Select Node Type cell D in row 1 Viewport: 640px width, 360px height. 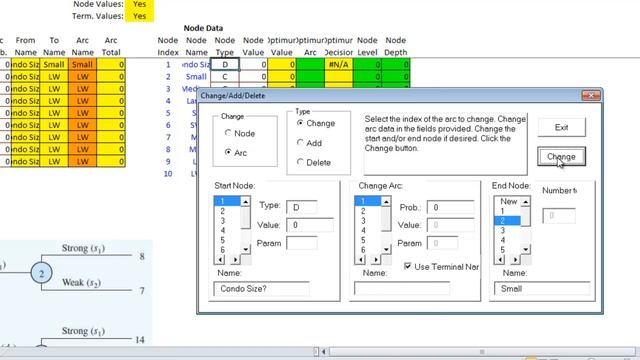(225, 64)
